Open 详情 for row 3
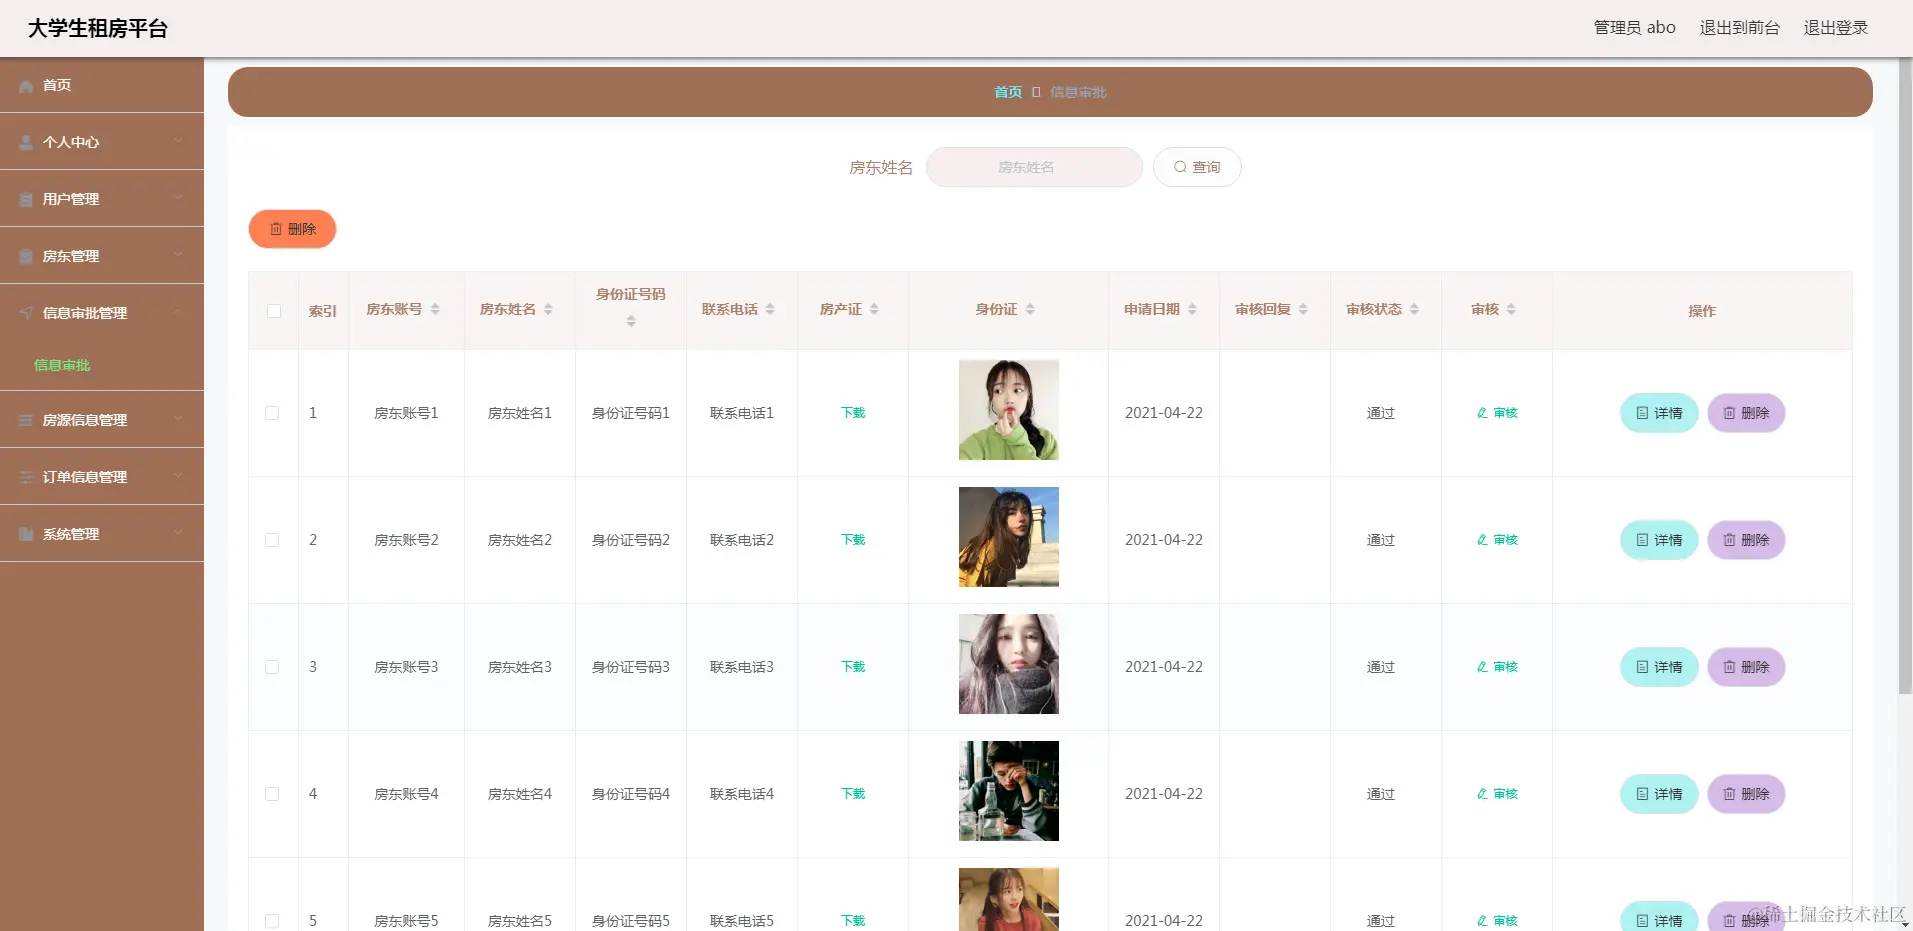 [x=1659, y=667]
